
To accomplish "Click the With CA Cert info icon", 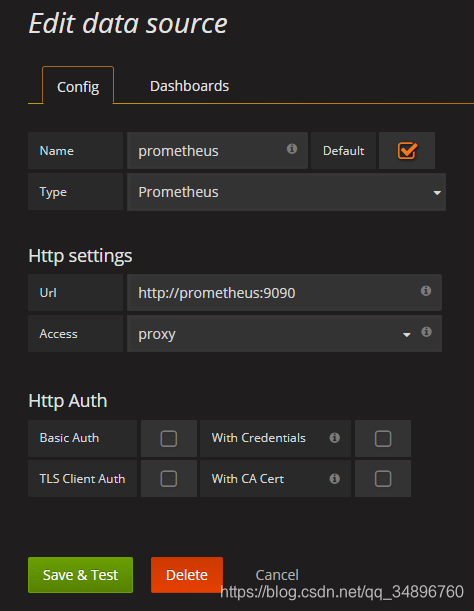I will (x=334, y=479).
